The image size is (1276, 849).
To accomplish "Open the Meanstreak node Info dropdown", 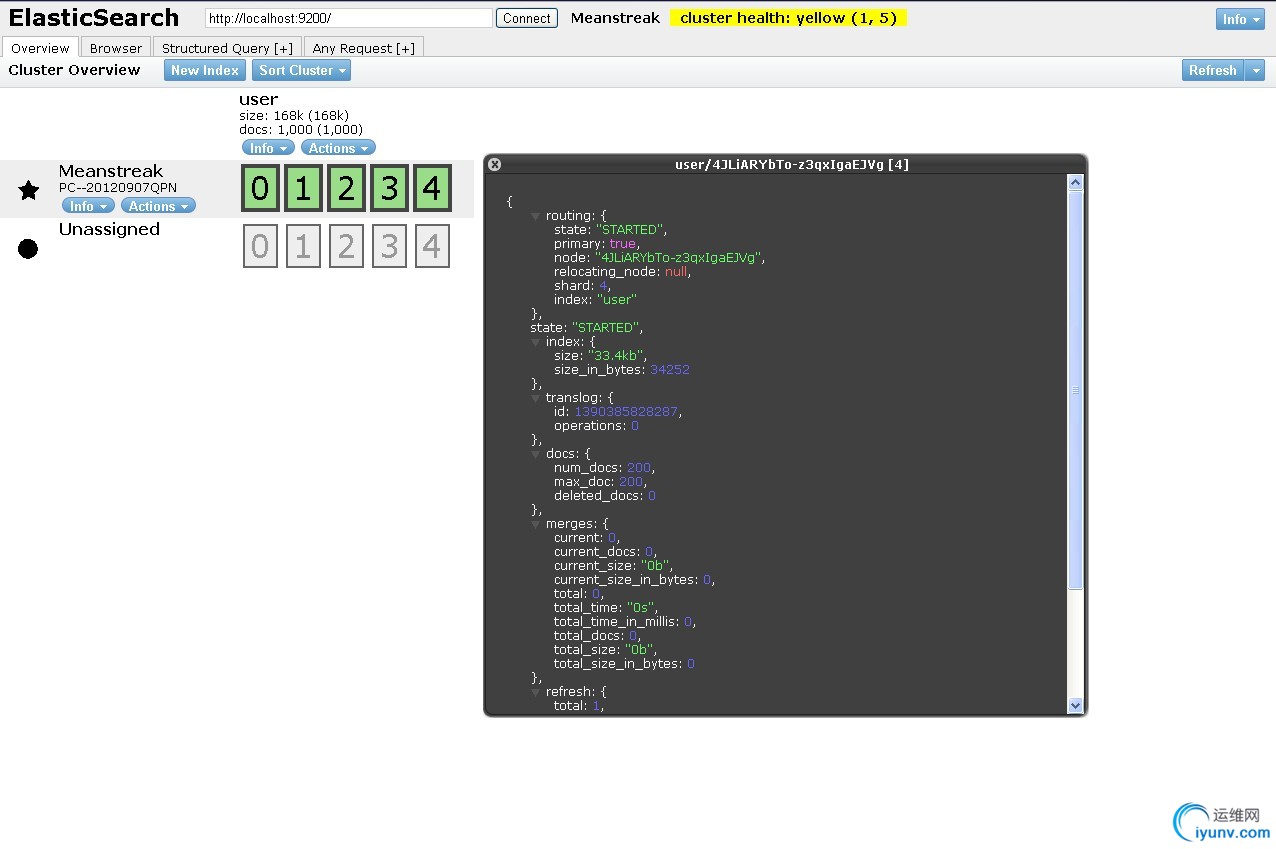I will (x=88, y=206).
